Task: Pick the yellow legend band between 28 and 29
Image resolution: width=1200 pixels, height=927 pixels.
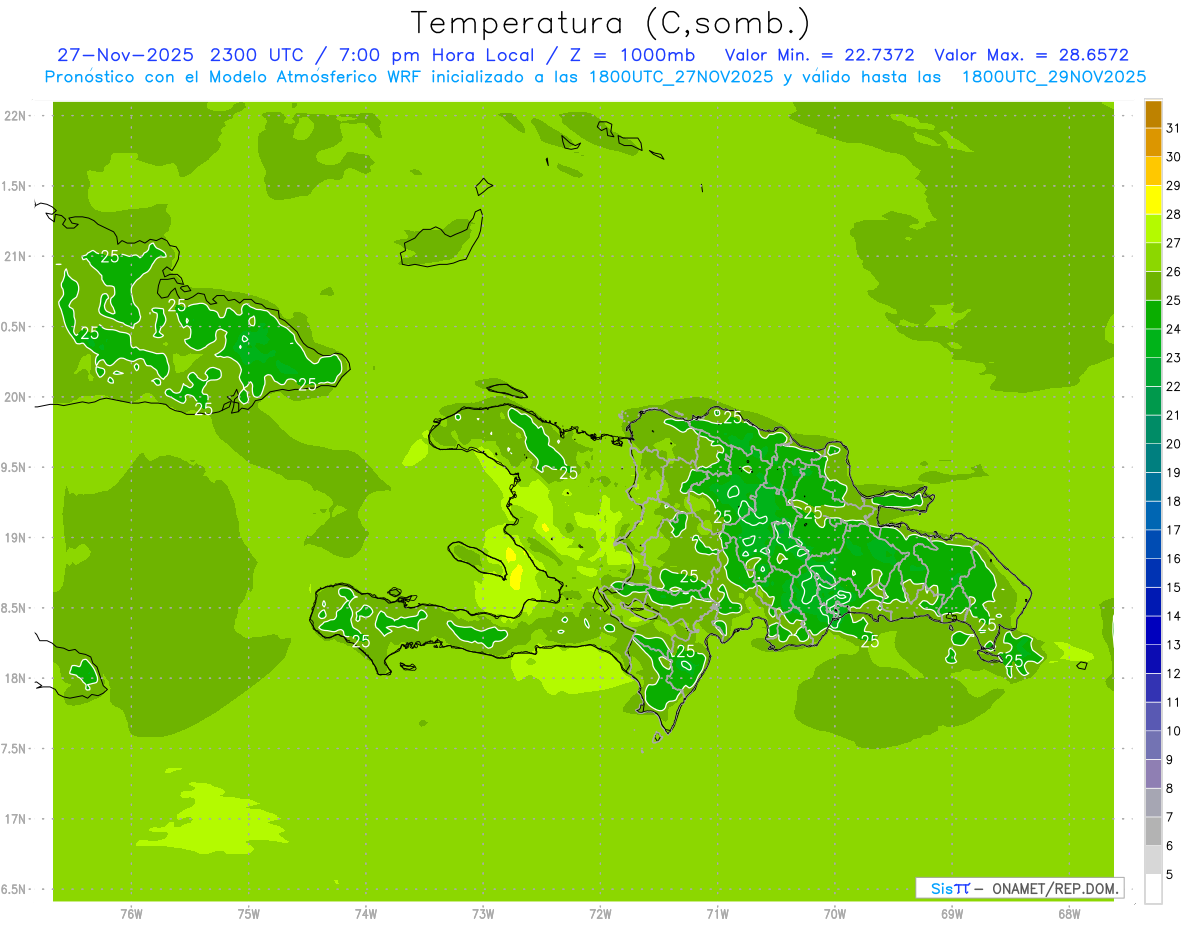Action: tap(1153, 200)
